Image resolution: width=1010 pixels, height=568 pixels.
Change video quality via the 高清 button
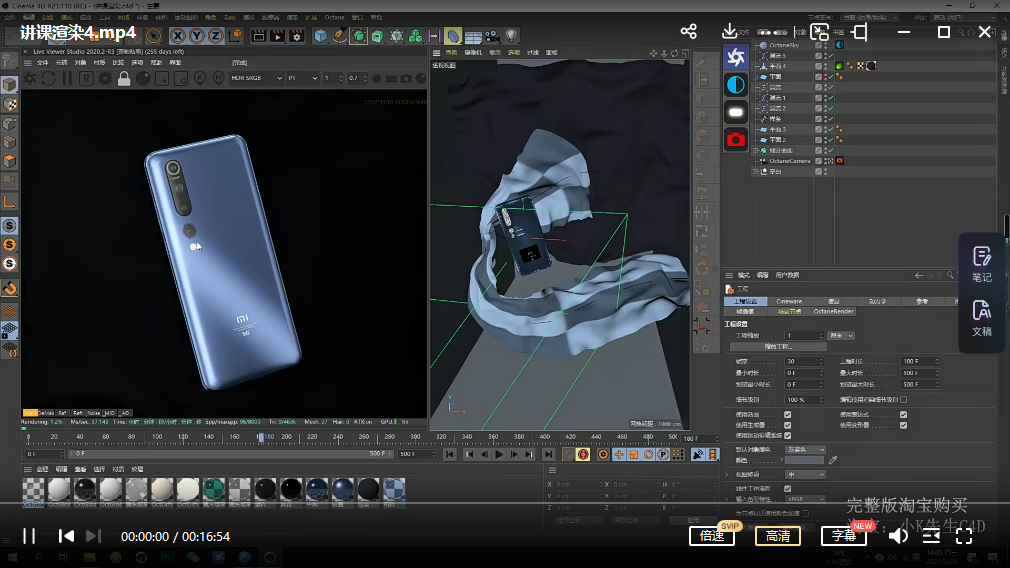[x=777, y=536]
